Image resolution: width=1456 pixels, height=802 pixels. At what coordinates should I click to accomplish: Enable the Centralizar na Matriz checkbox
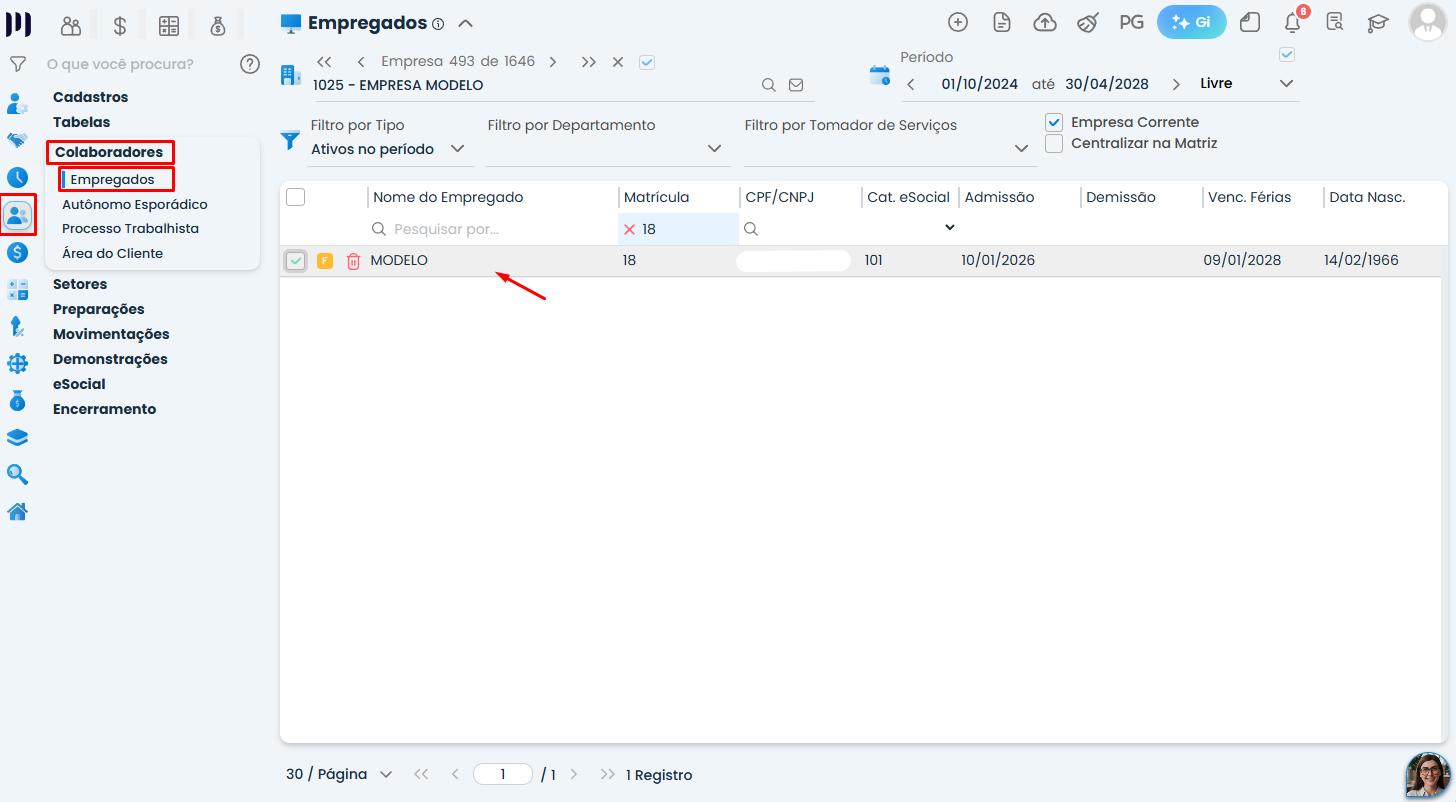coord(1053,143)
